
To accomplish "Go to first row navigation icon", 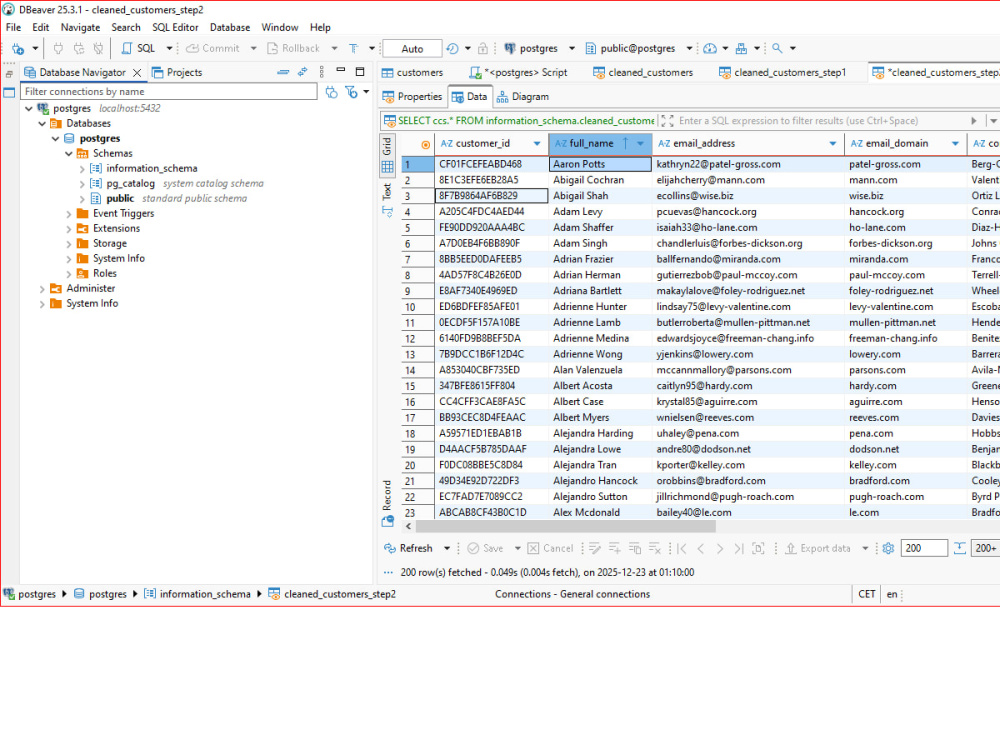I will (682, 548).
